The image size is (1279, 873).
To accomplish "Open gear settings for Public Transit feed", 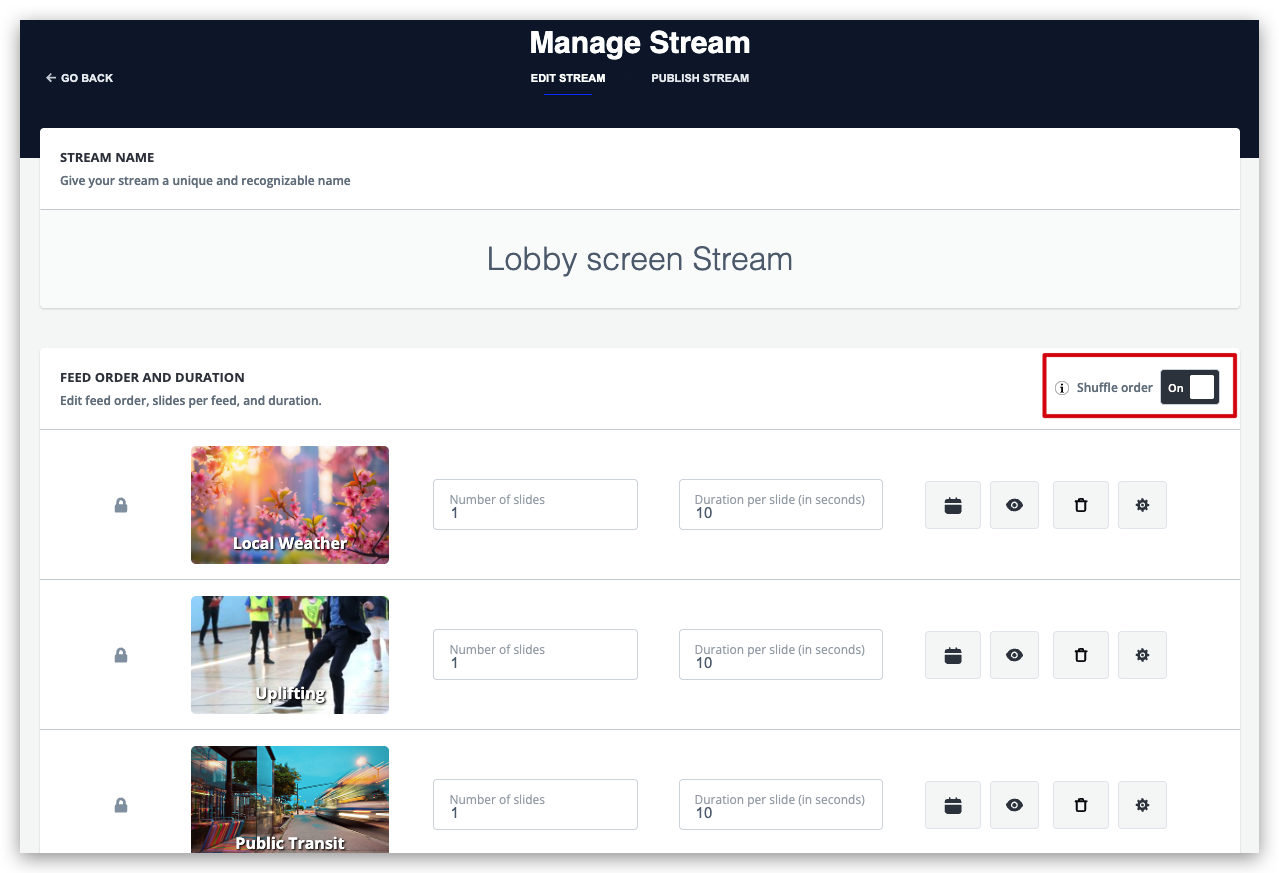I will 1142,805.
